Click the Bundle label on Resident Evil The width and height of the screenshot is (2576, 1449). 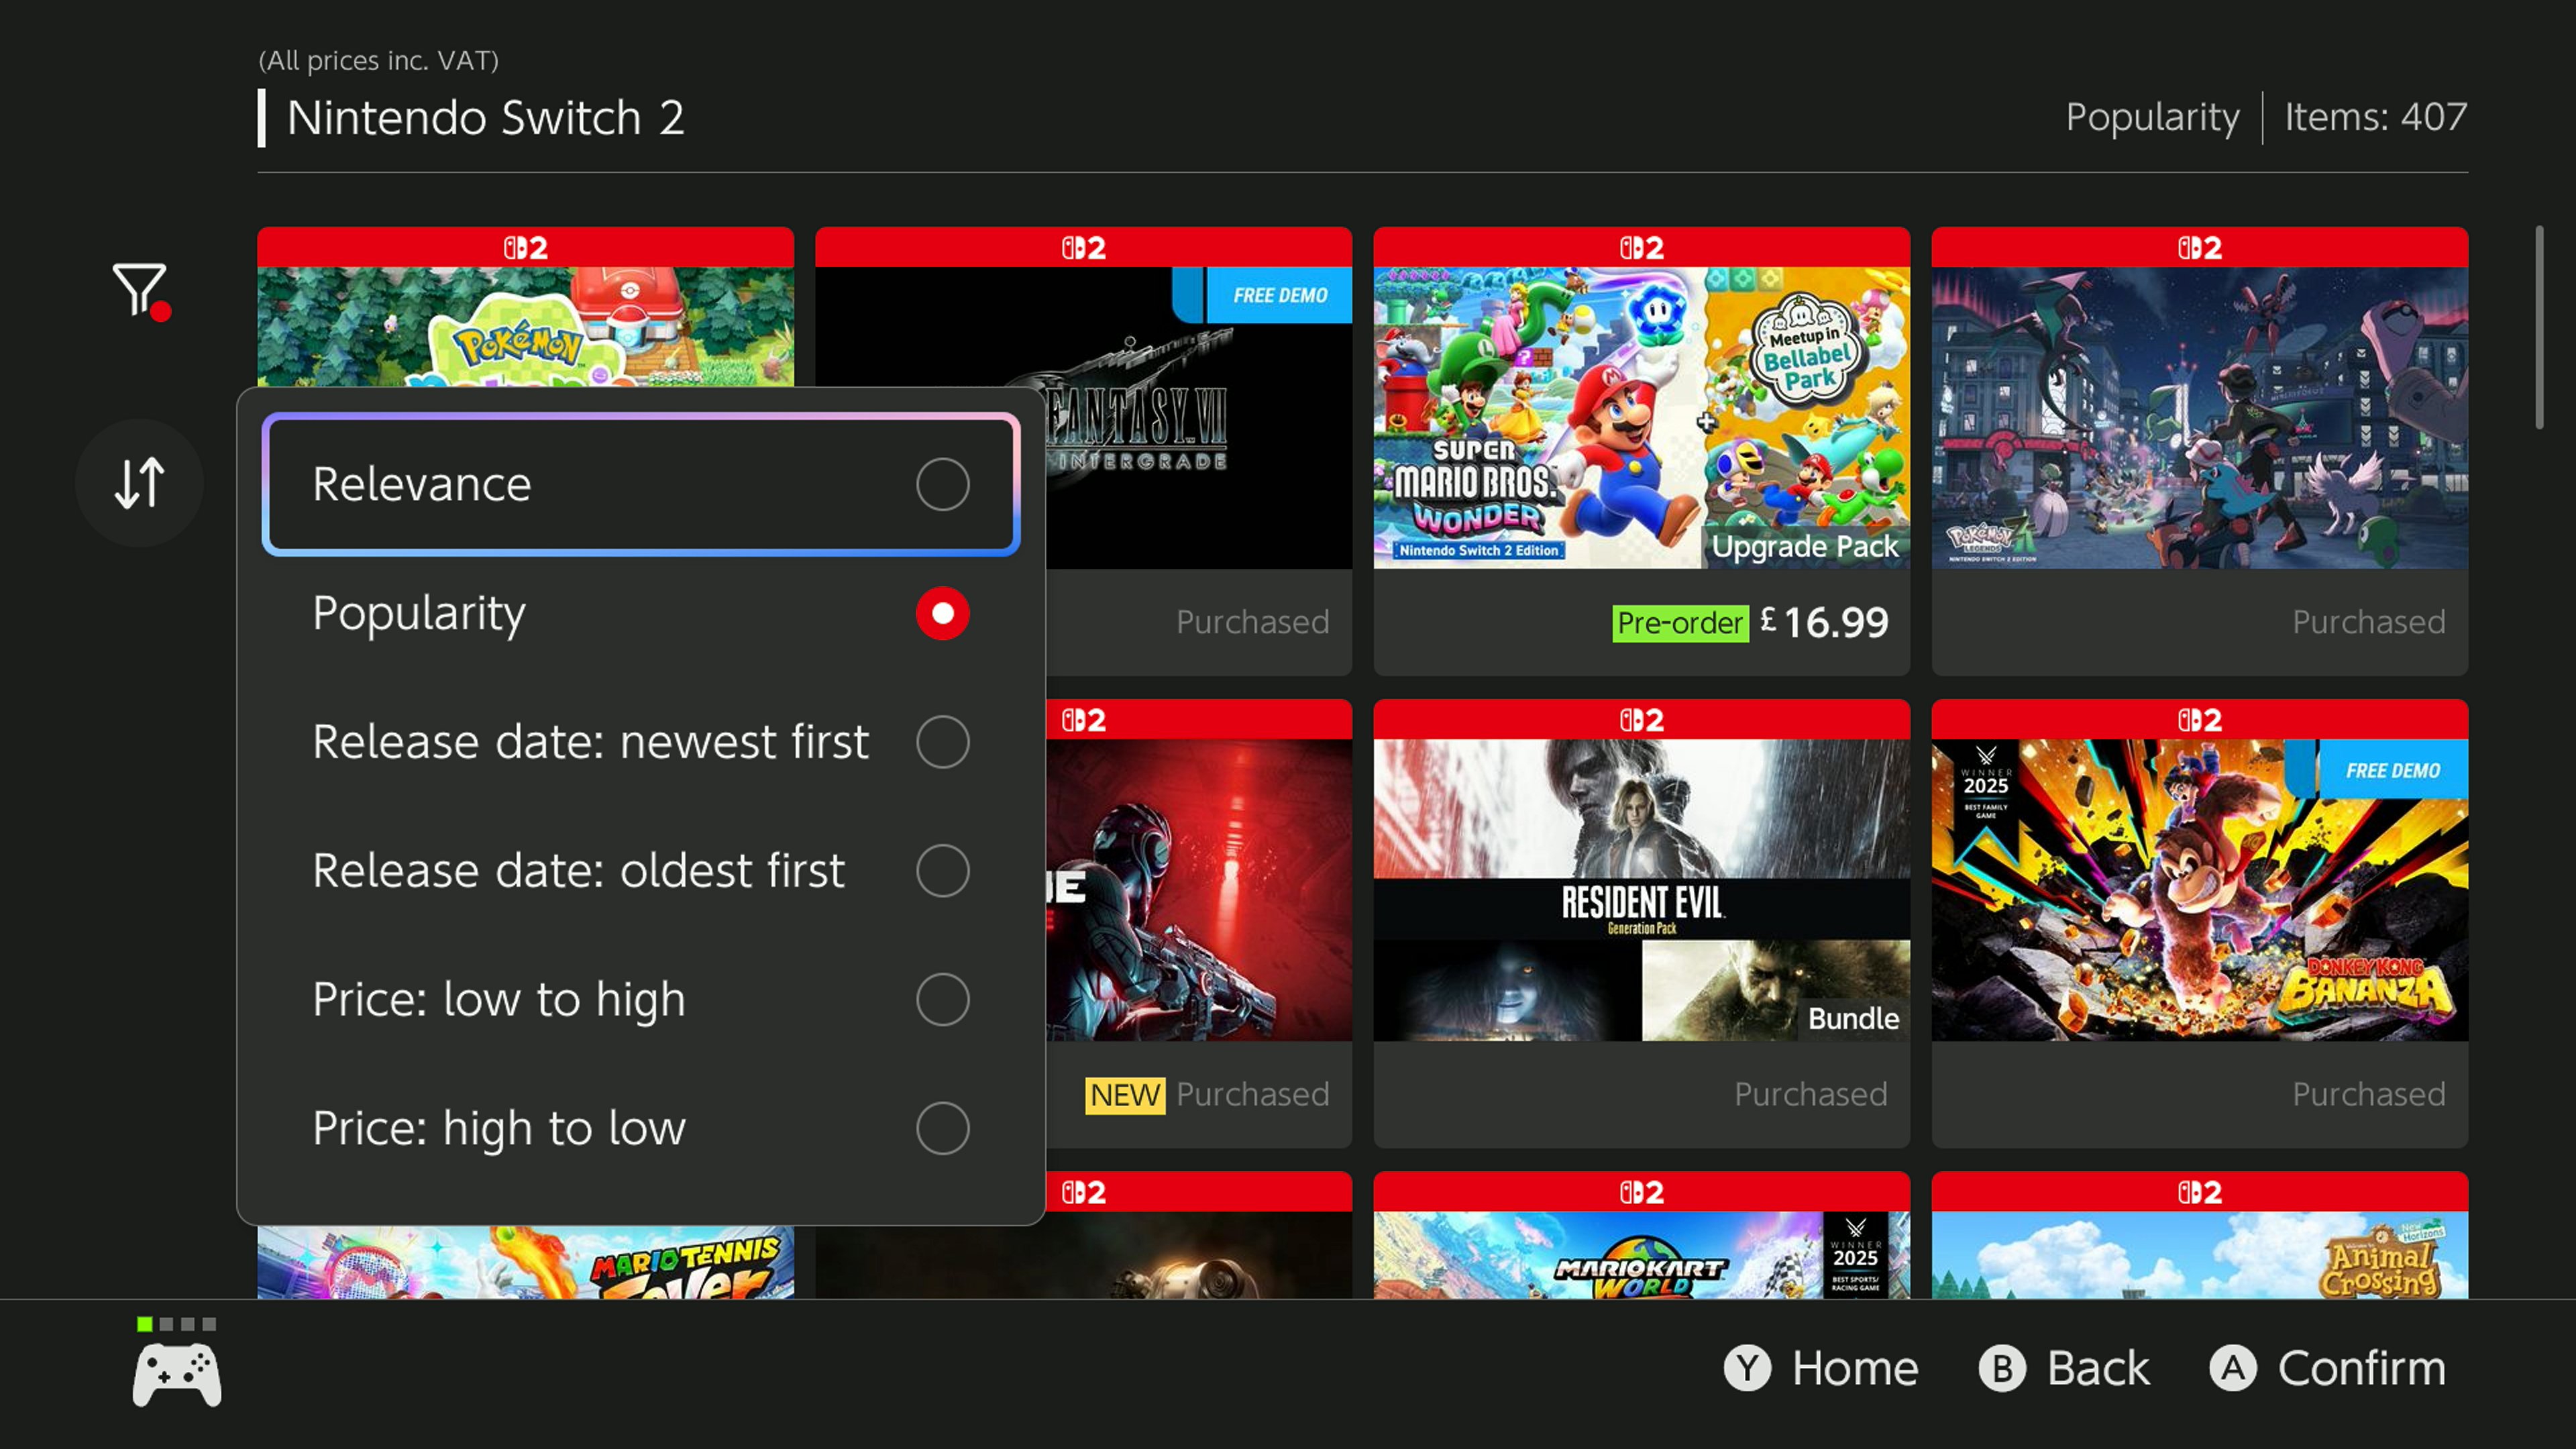1853,1018
